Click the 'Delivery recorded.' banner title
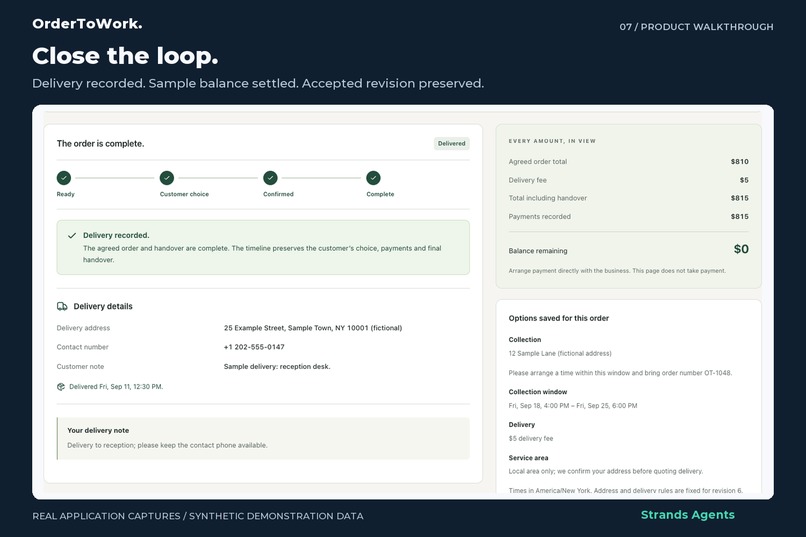 [116, 235]
